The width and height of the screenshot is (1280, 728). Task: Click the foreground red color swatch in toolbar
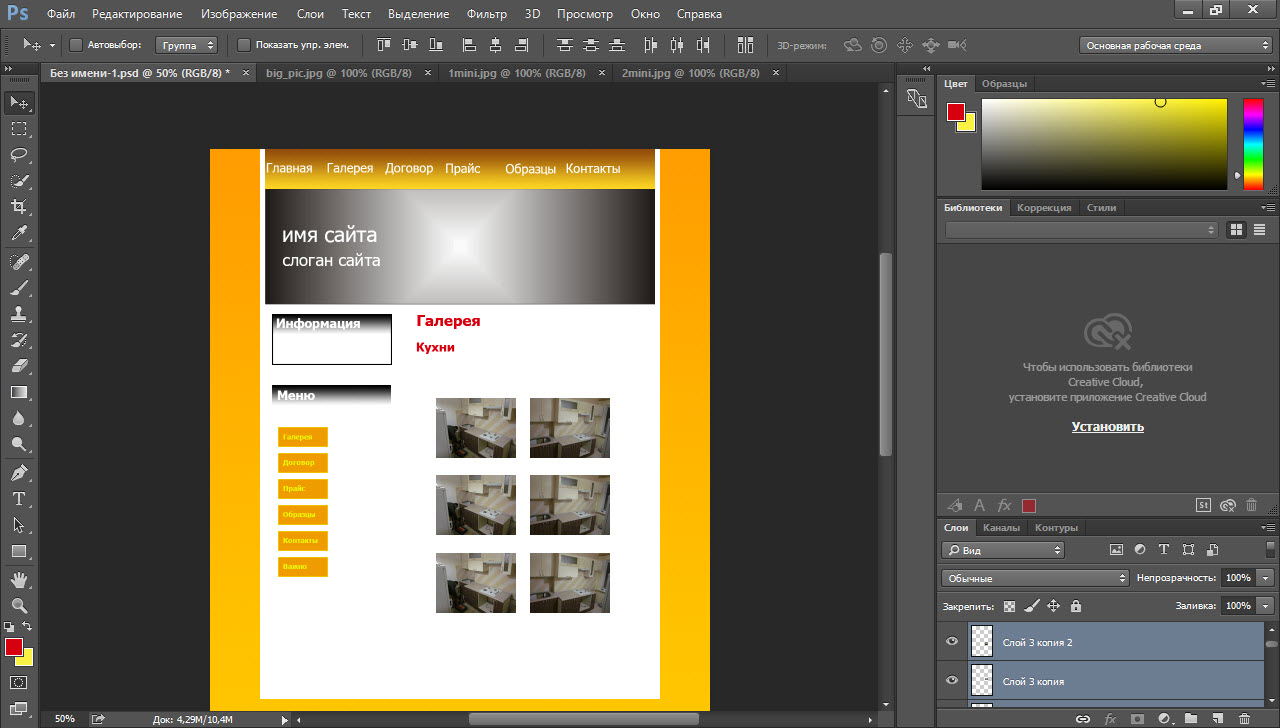[x=13, y=647]
